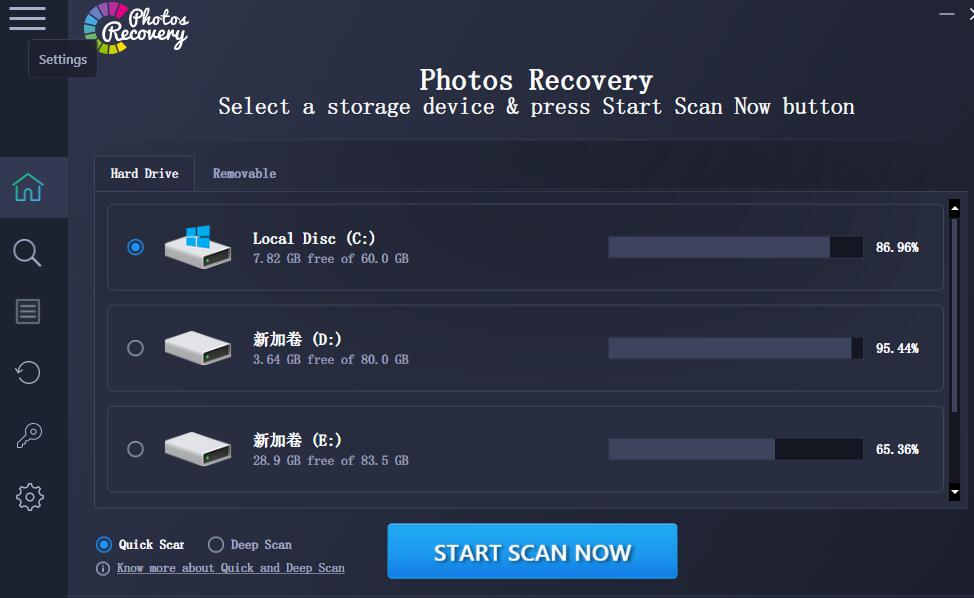This screenshot has height=598, width=974.
Task: Click the info icon beside Know more link
Action: [x=103, y=569]
